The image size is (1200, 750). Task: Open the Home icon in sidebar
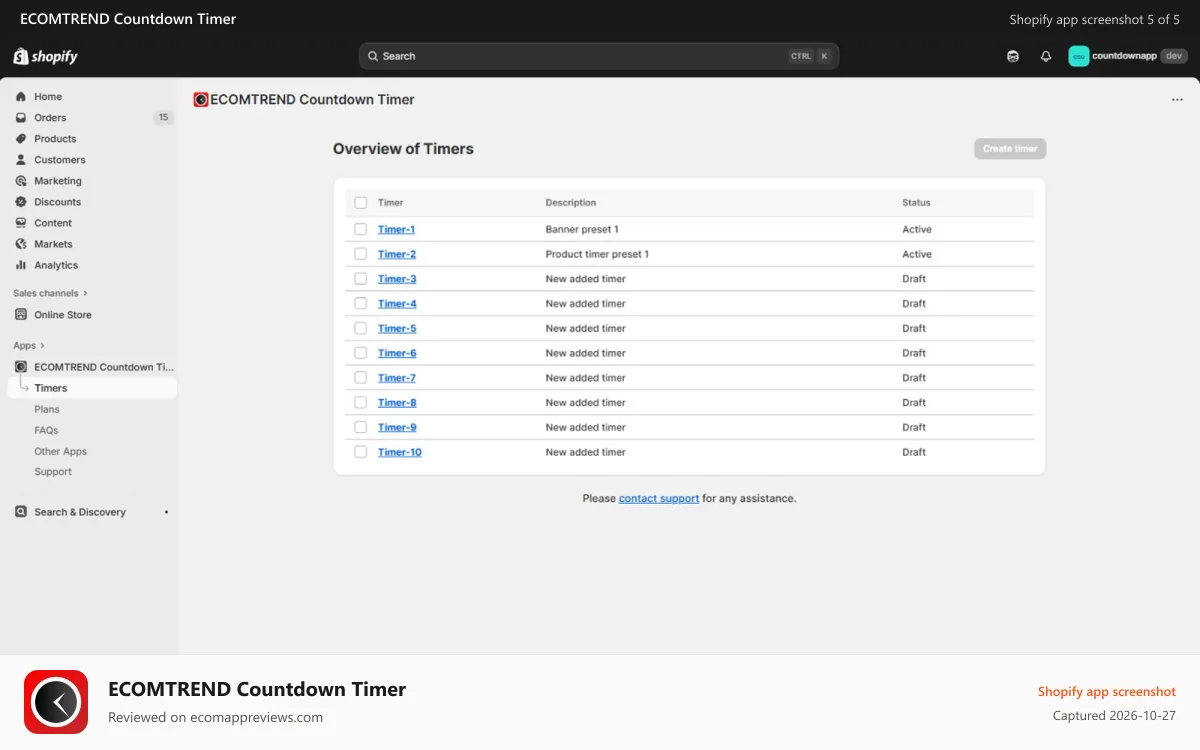[x=21, y=97]
